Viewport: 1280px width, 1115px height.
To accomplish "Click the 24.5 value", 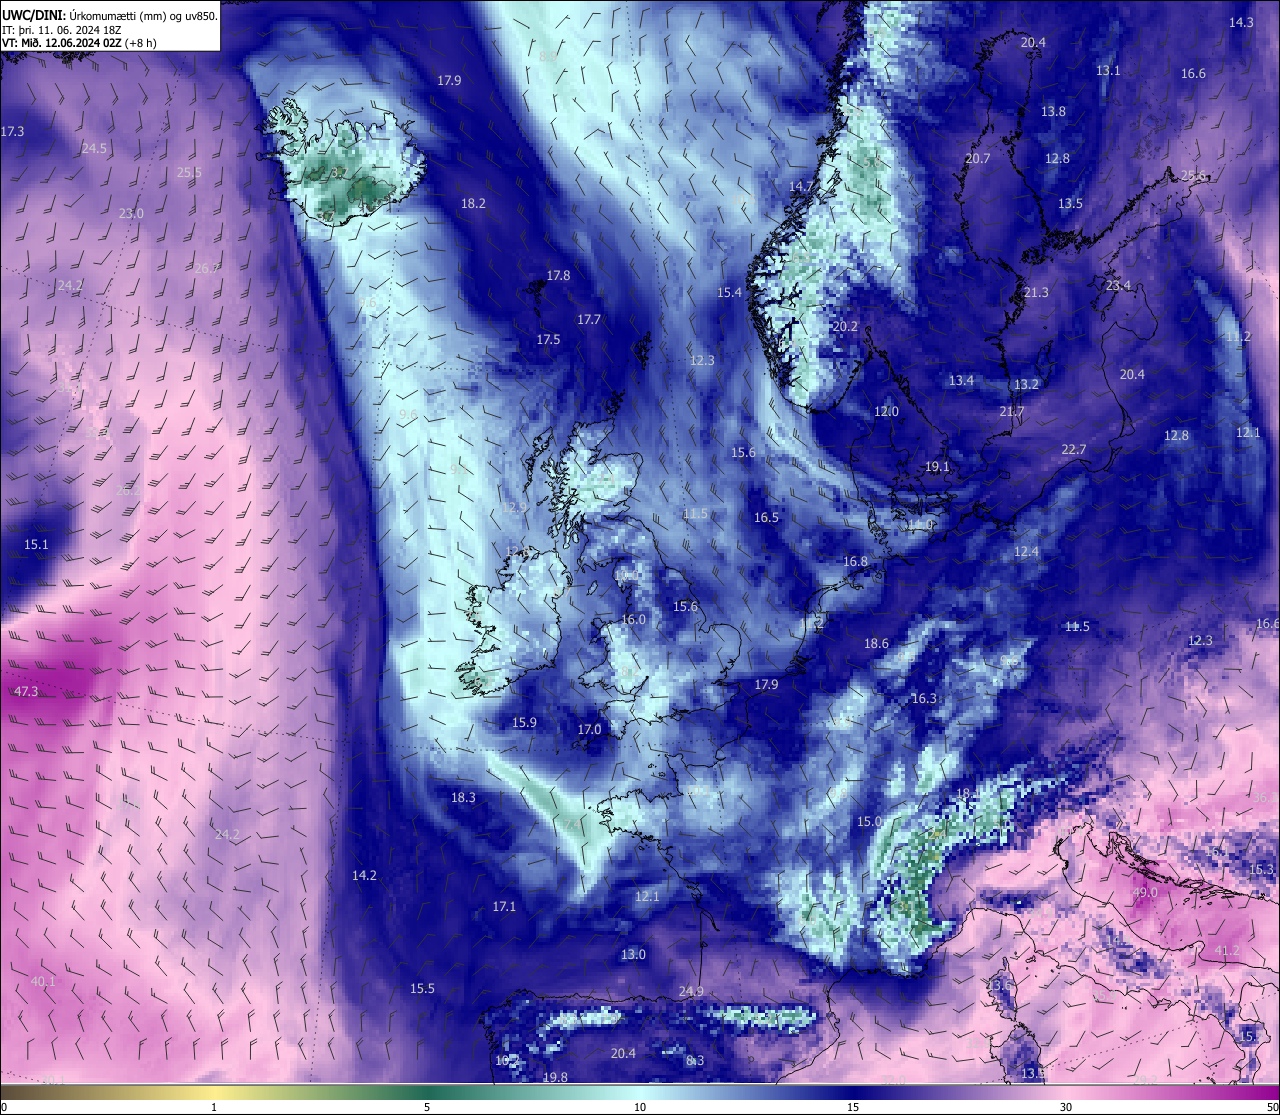I will (94, 148).
